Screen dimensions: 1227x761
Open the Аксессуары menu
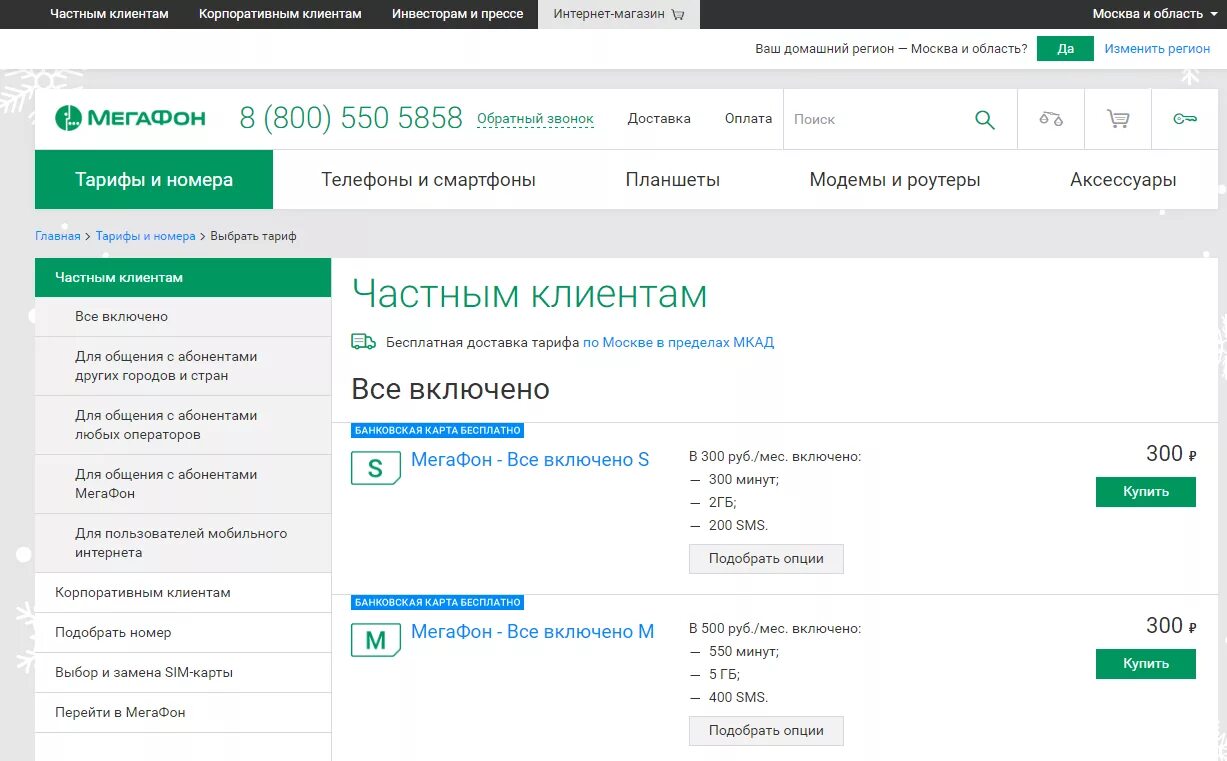(x=1123, y=180)
